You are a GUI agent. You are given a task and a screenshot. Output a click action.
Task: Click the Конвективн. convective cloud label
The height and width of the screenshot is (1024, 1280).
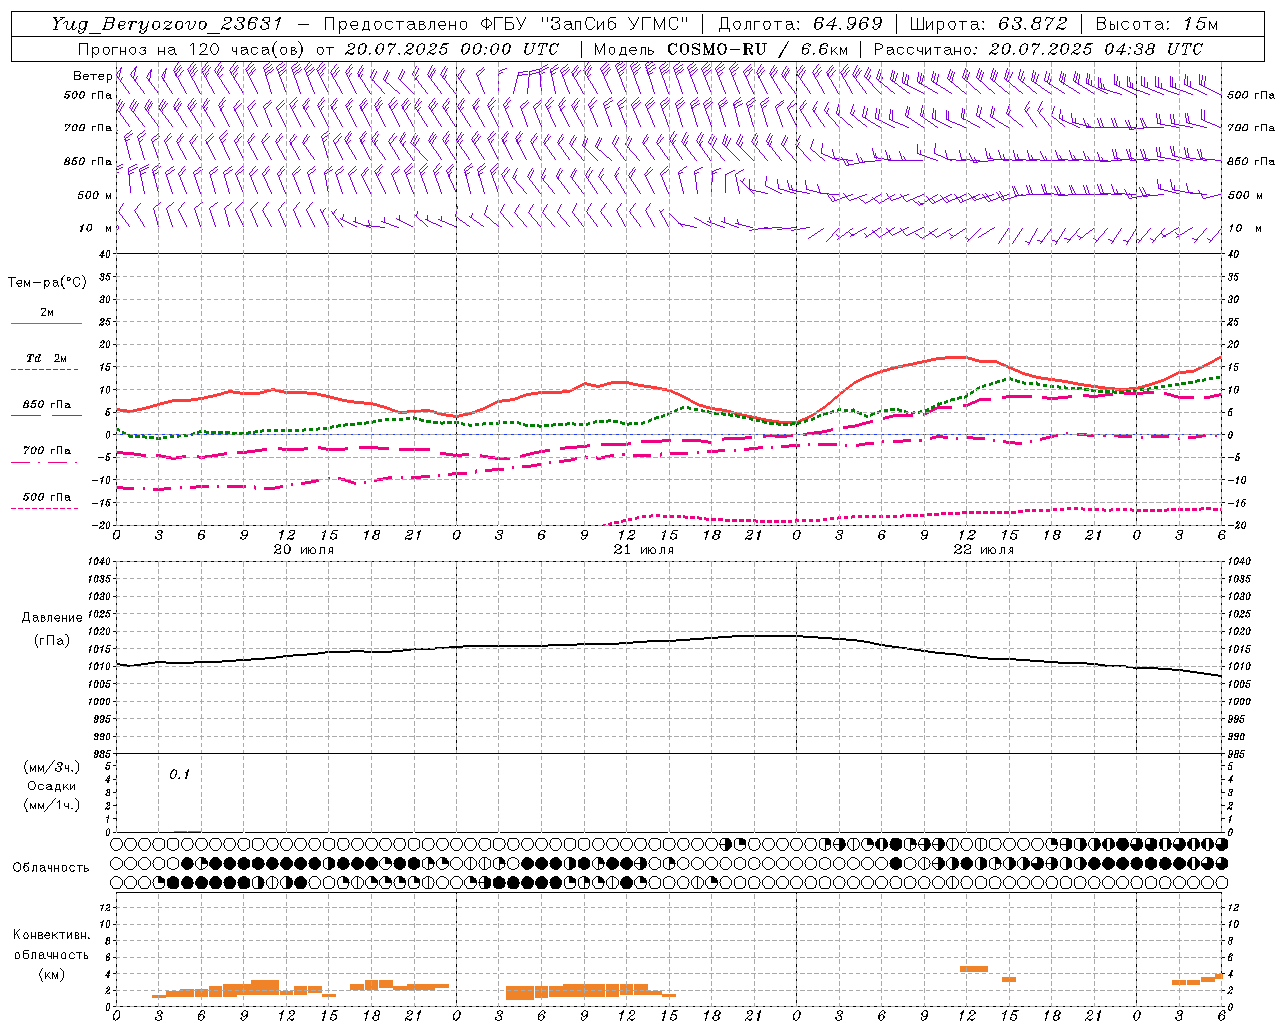point(51,935)
